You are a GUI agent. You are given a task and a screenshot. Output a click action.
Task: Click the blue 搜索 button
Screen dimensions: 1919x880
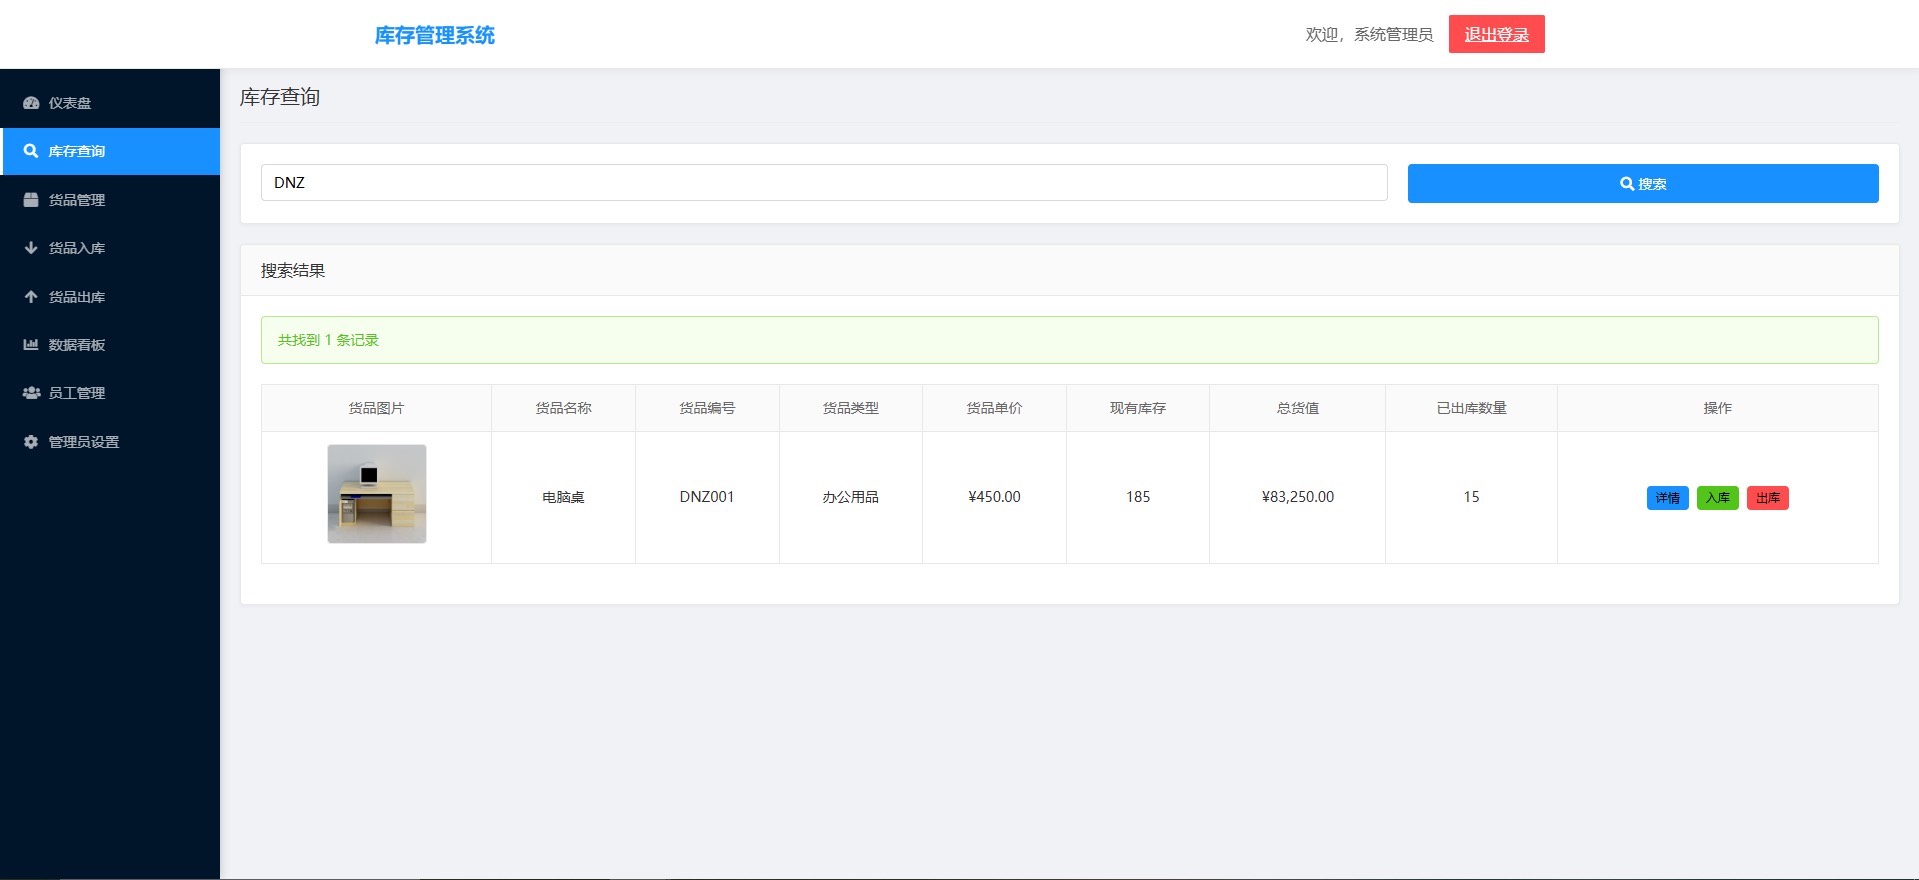1643,184
